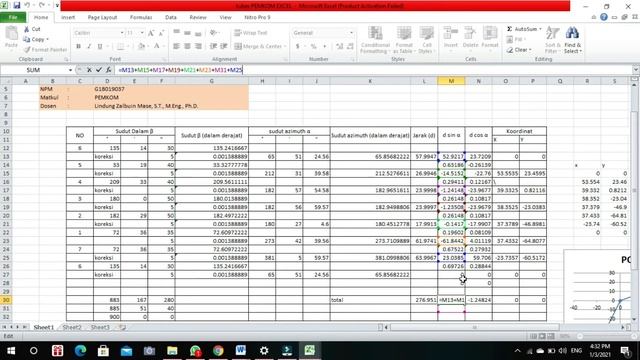Open the General number format dropdown
This screenshot has width=640, height=360.
[351, 33]
